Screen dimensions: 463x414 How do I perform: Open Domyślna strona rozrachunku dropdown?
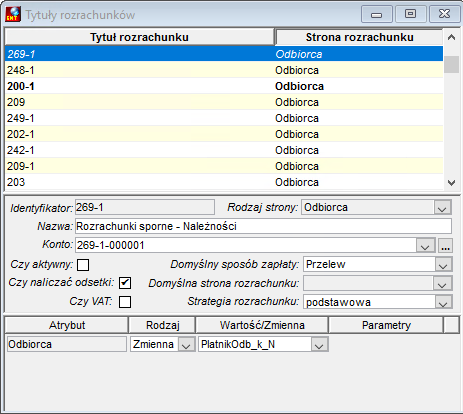click(442, 284)
